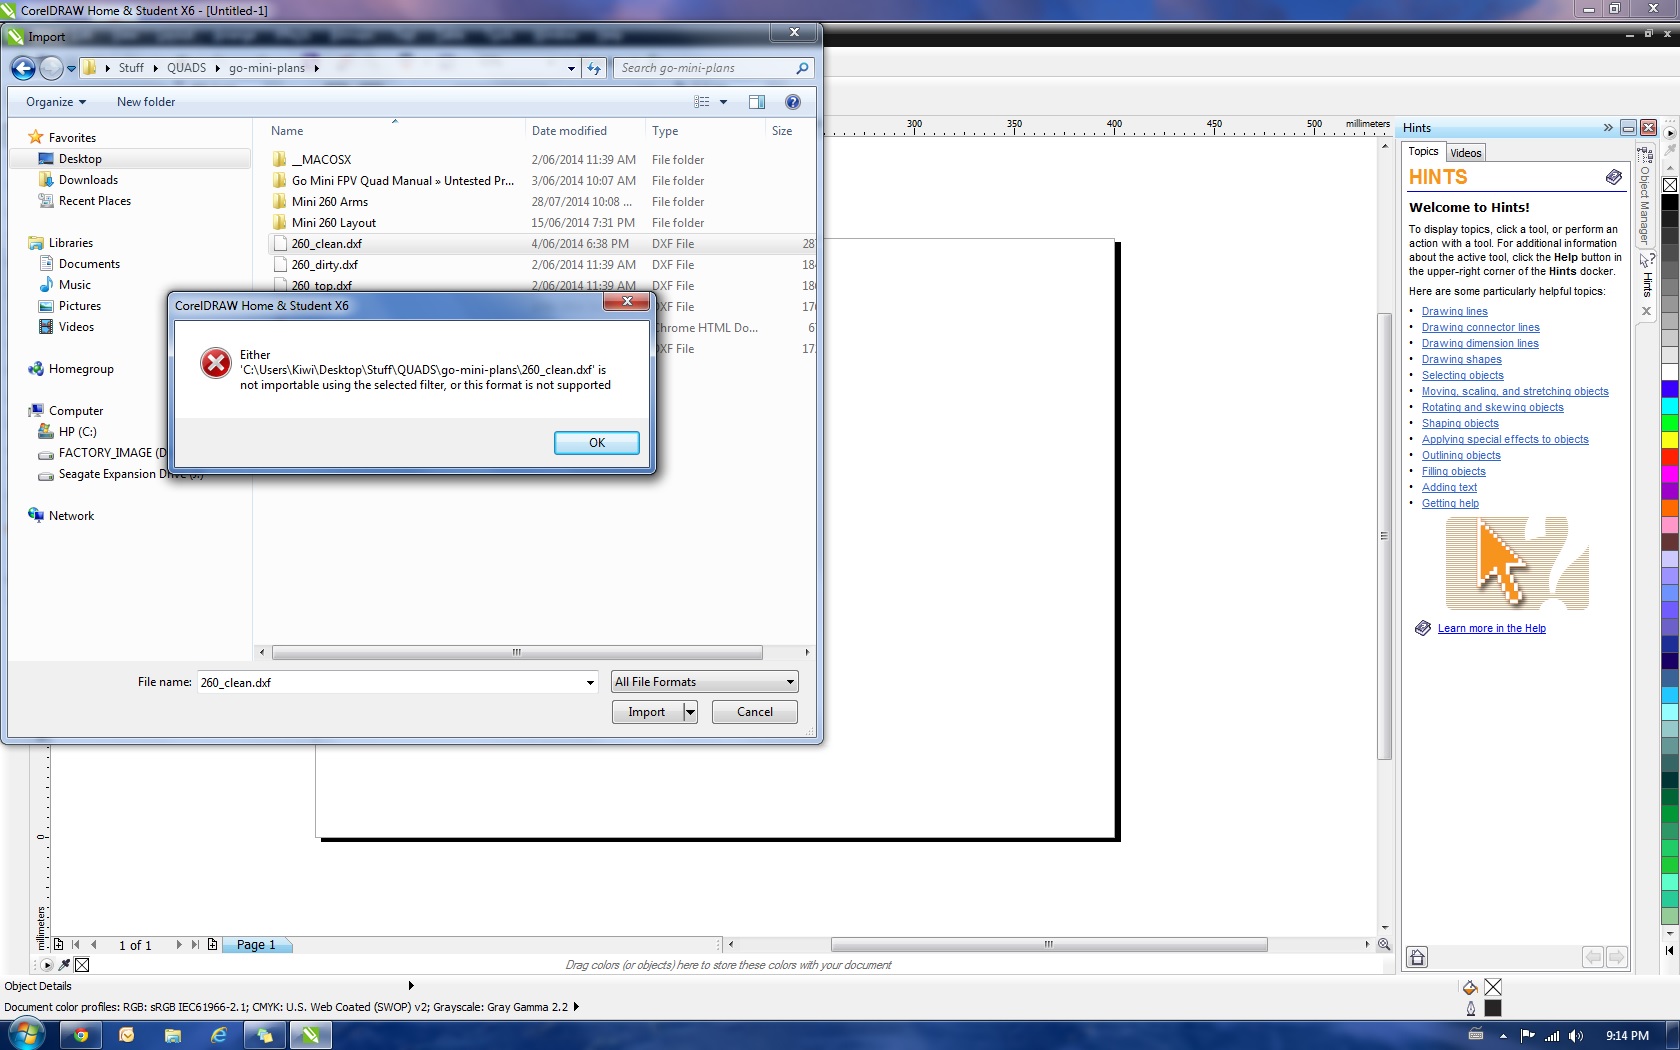Open the Organize menu dropdown

pyautogui.click(x=56, y=102)
